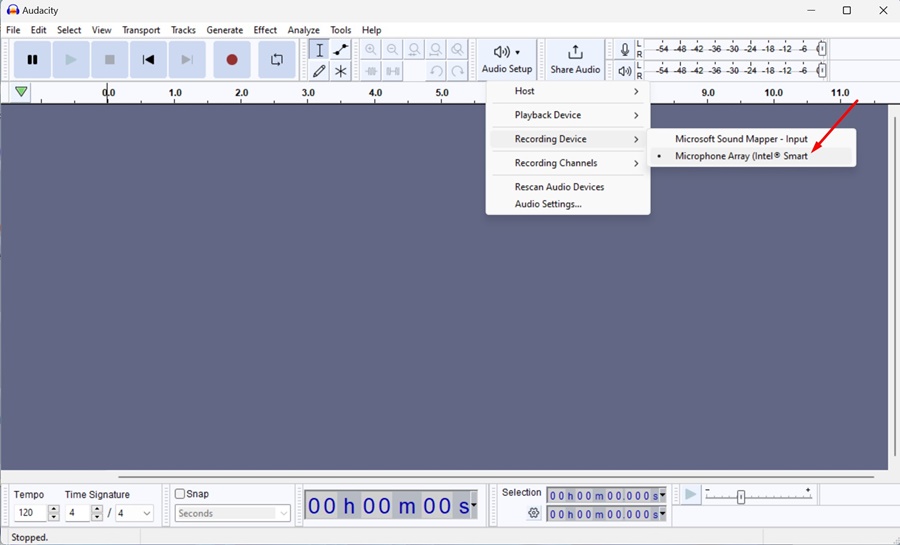Click Fit selection to width icon
Viewport: 900px width, 545px height.
[x=414, y=50]
